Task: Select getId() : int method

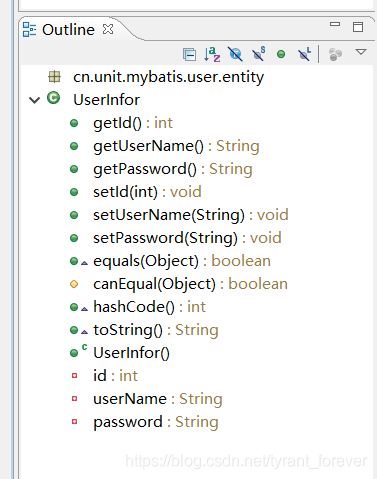Action: [x=133, y=123]
